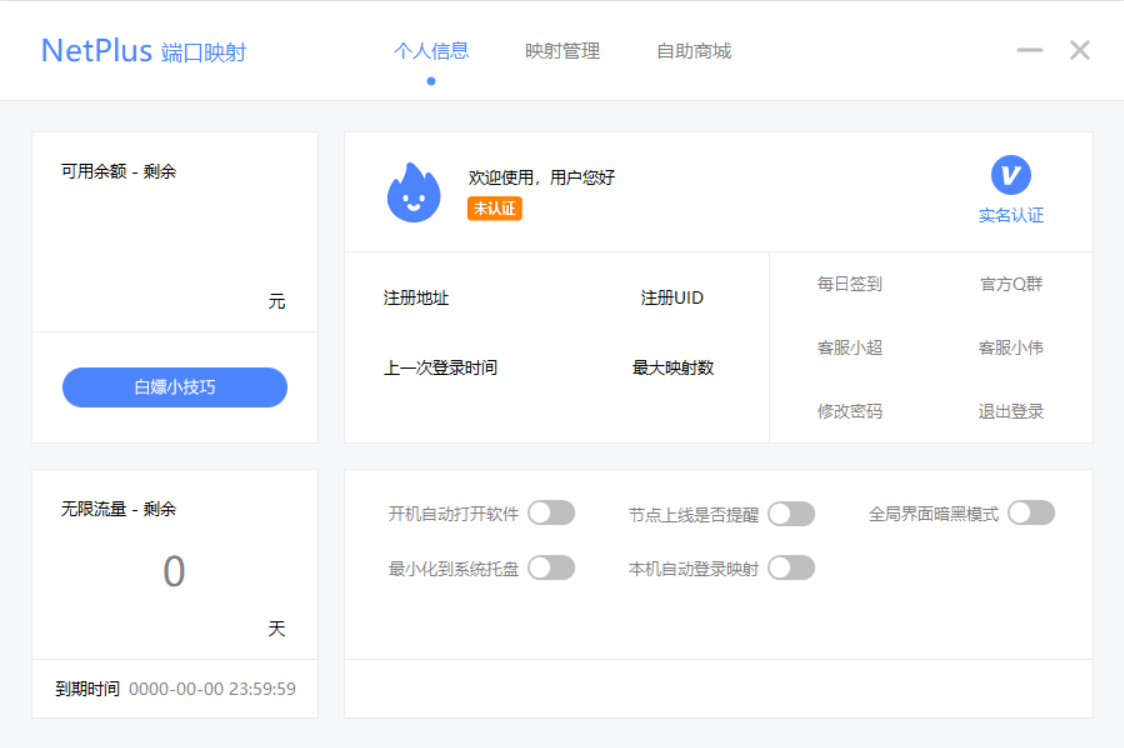Click 修改密码 to change password

pyautogui.click(x=849, y=411)
